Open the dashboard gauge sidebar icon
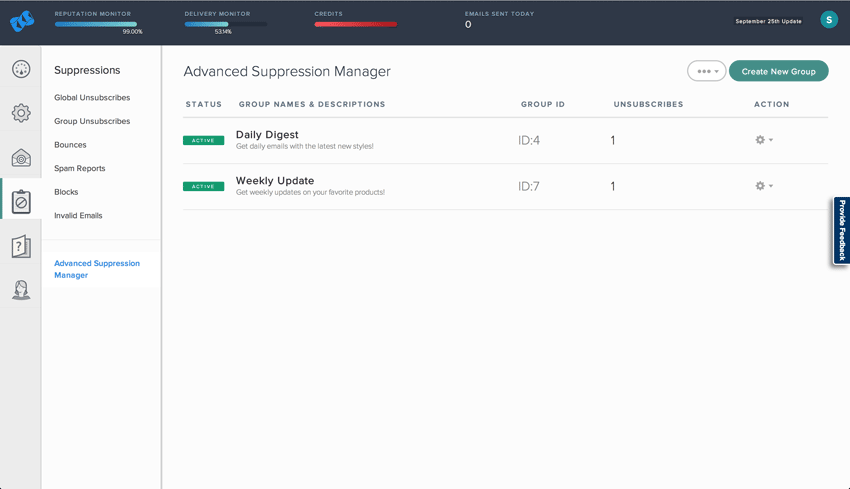Screen dimensions: 850x489 [x=21, y=69]
